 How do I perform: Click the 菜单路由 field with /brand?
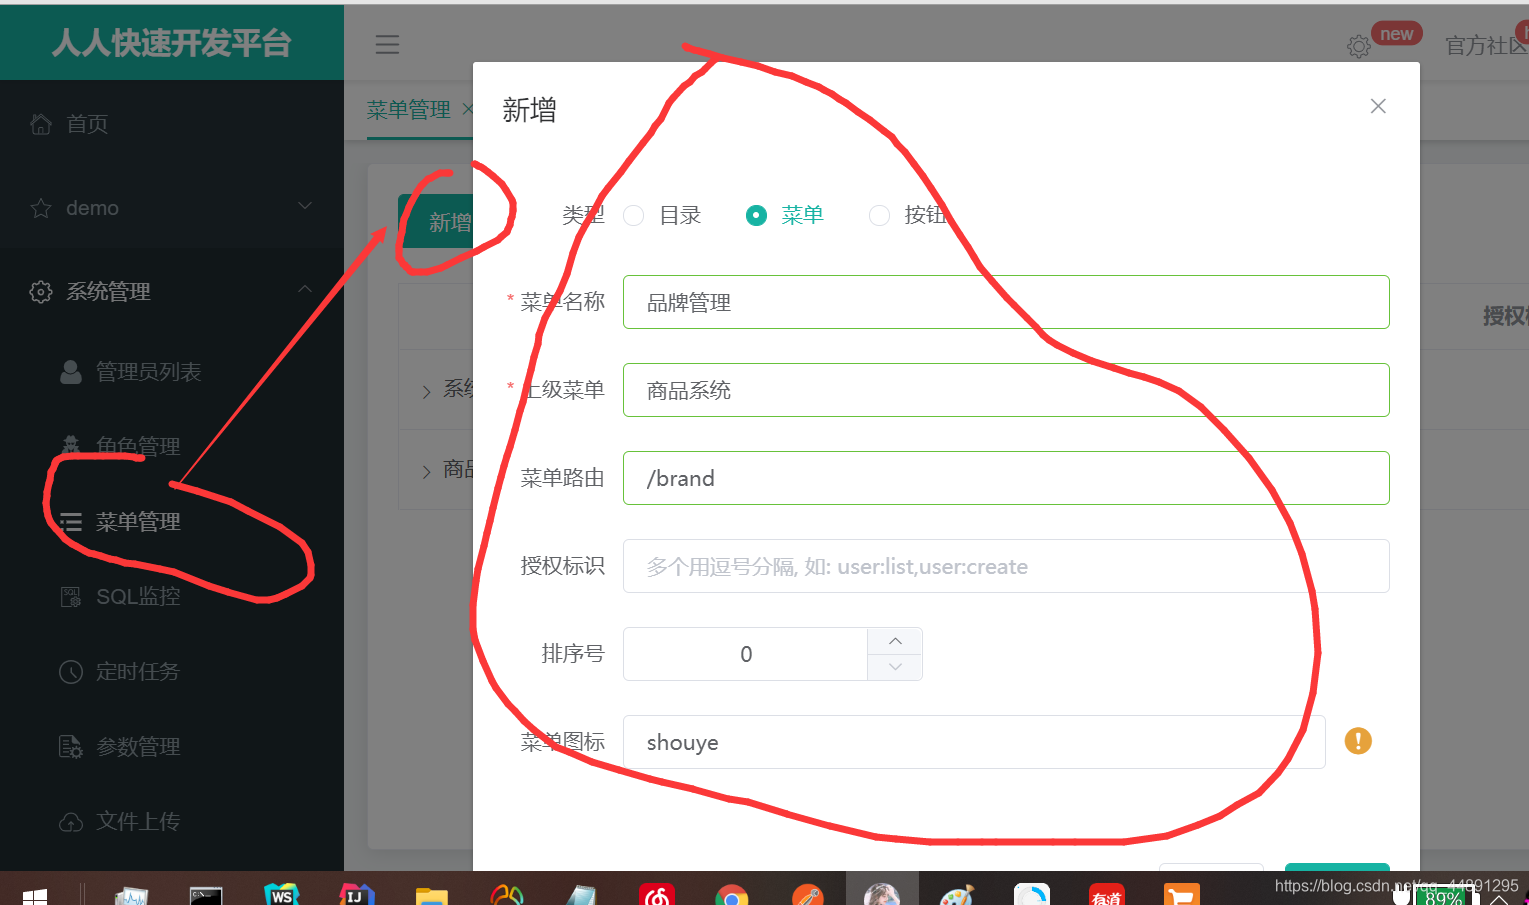click(x=1006, y=478)
